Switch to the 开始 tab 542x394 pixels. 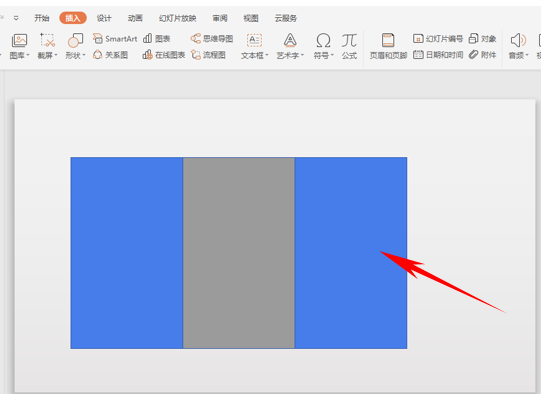[42, 18]
